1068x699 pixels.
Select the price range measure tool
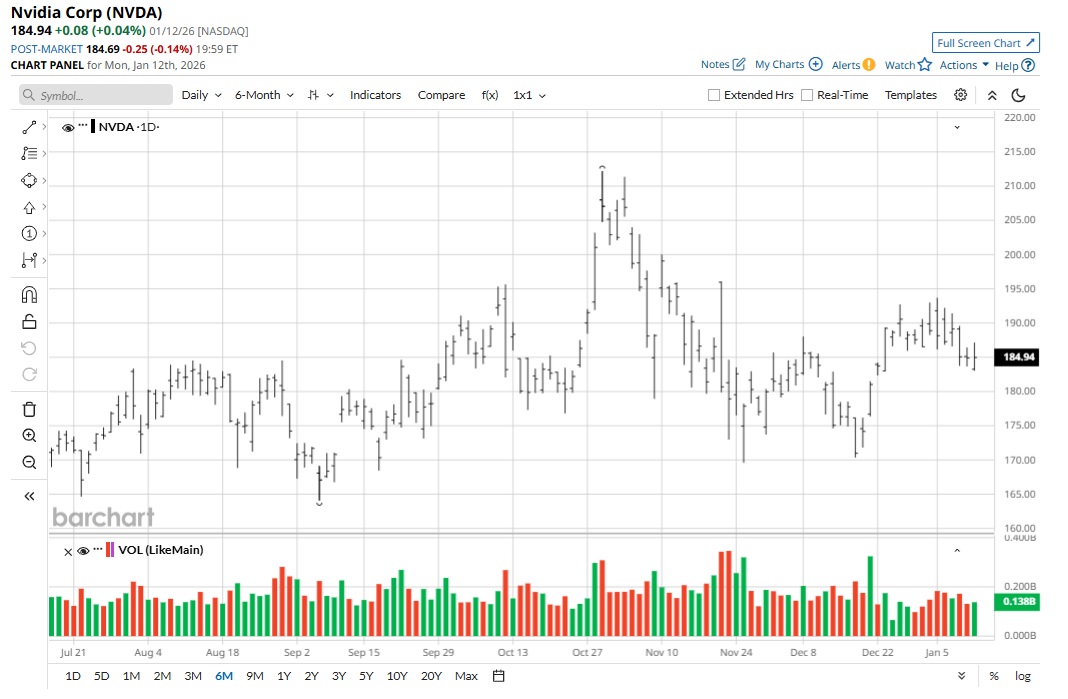pyautogui.click(x=29, y=260)
